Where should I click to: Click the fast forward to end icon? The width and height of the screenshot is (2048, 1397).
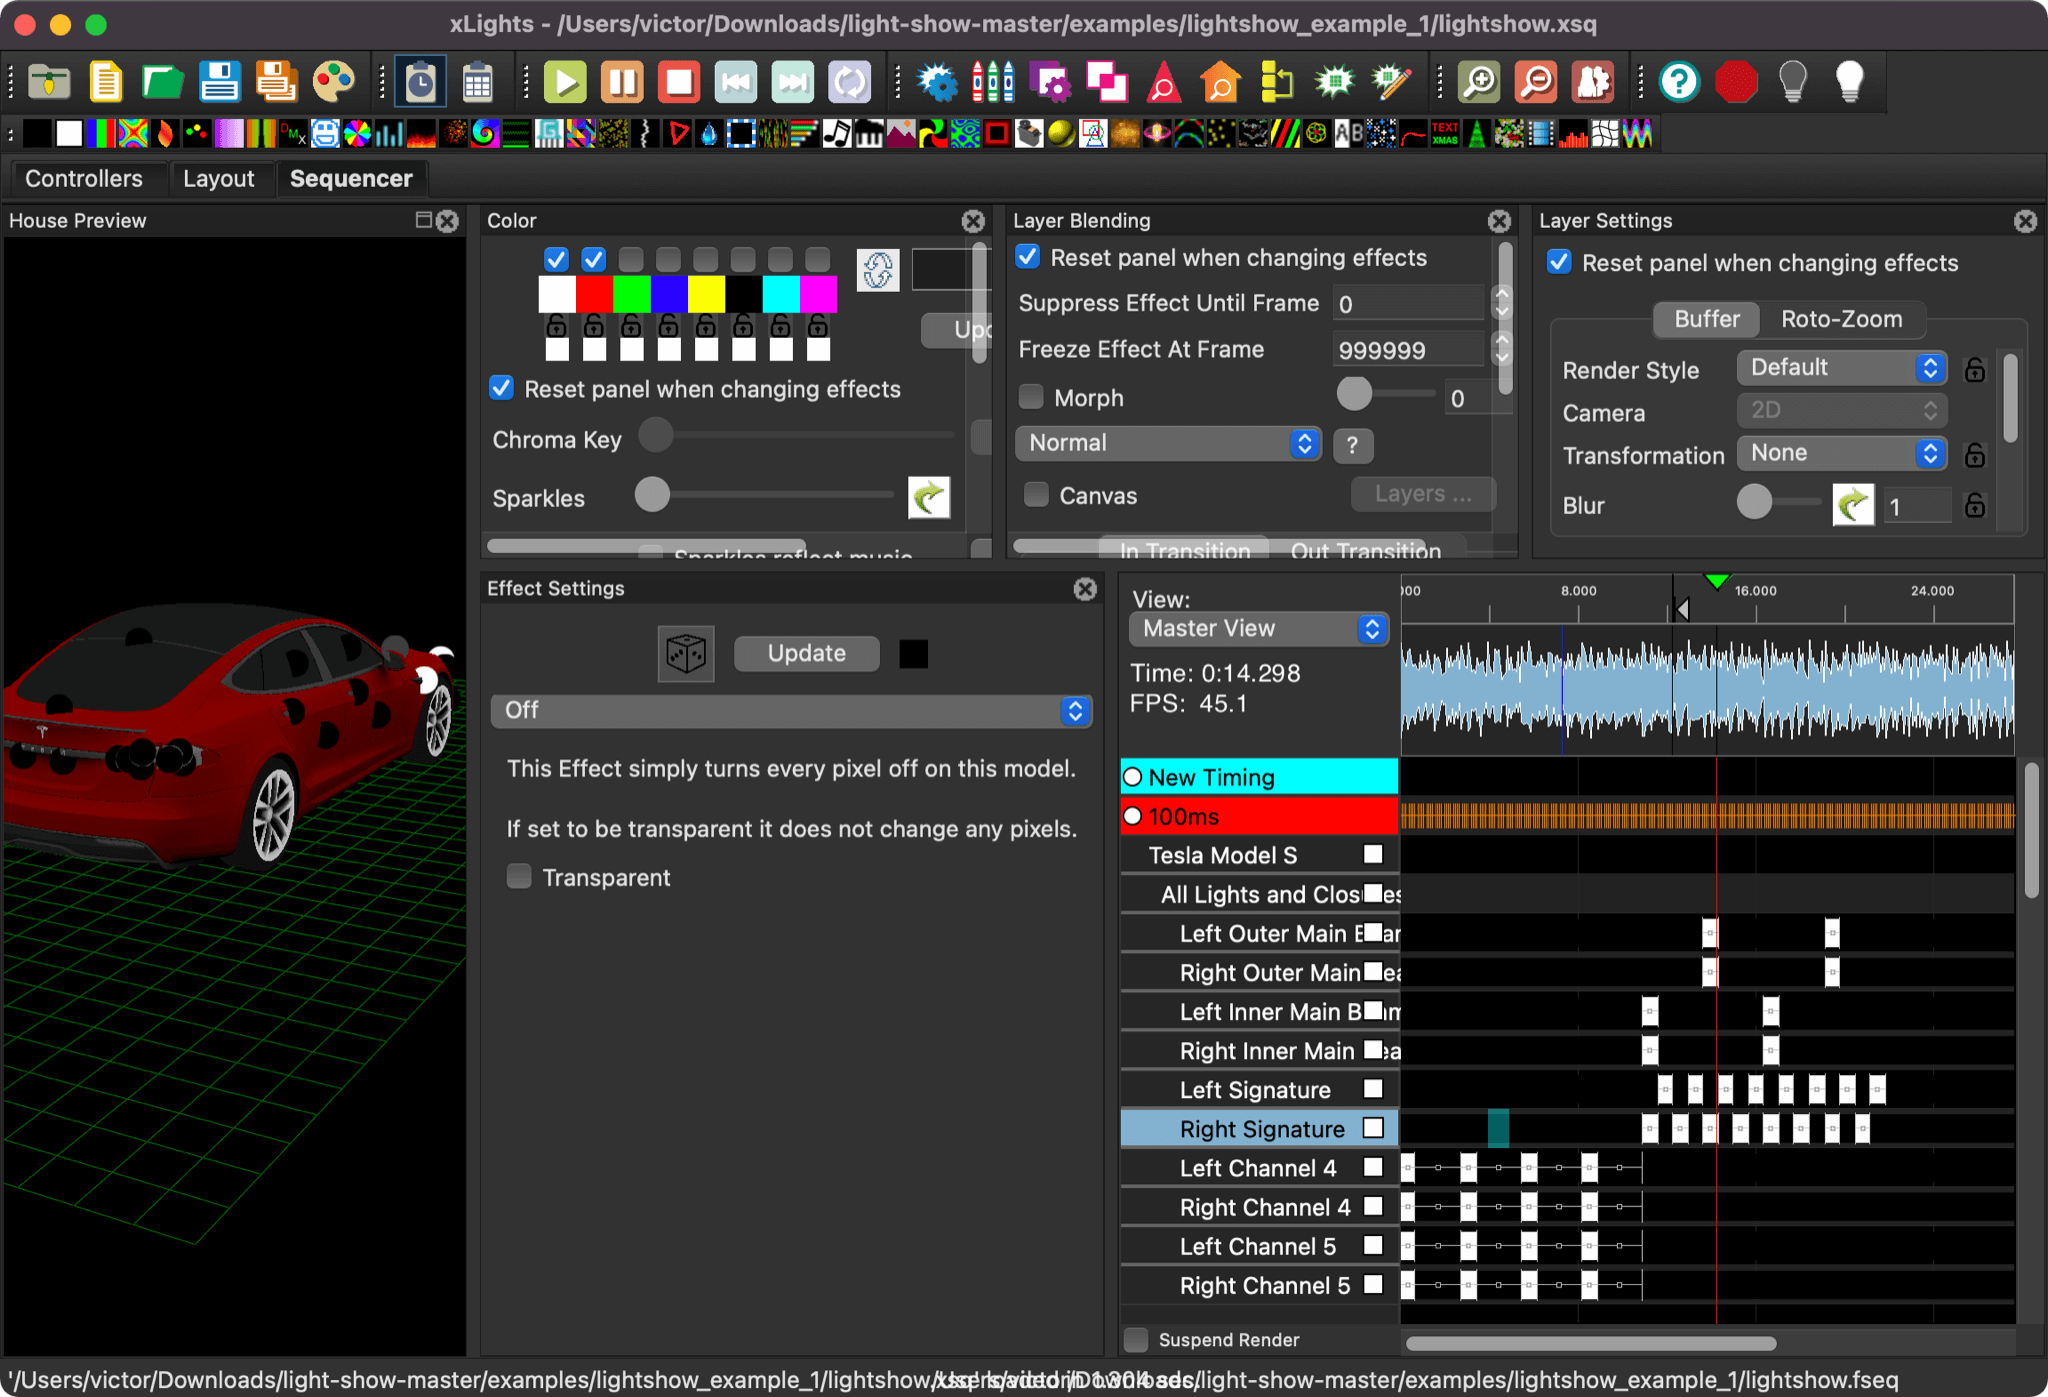793,82
